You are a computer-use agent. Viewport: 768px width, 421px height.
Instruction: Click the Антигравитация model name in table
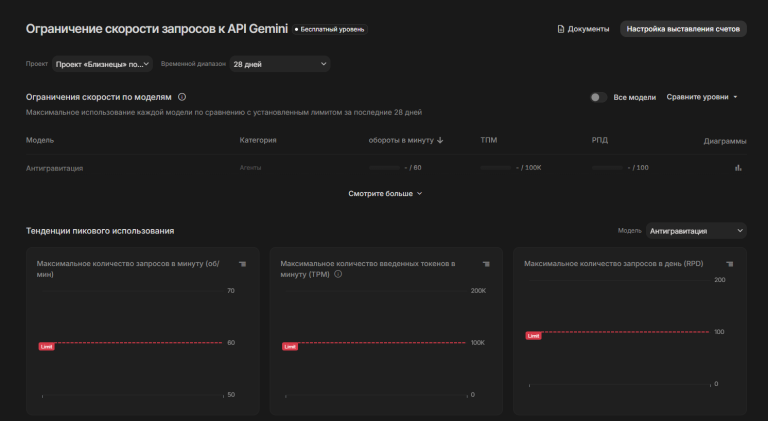(54, 168)
